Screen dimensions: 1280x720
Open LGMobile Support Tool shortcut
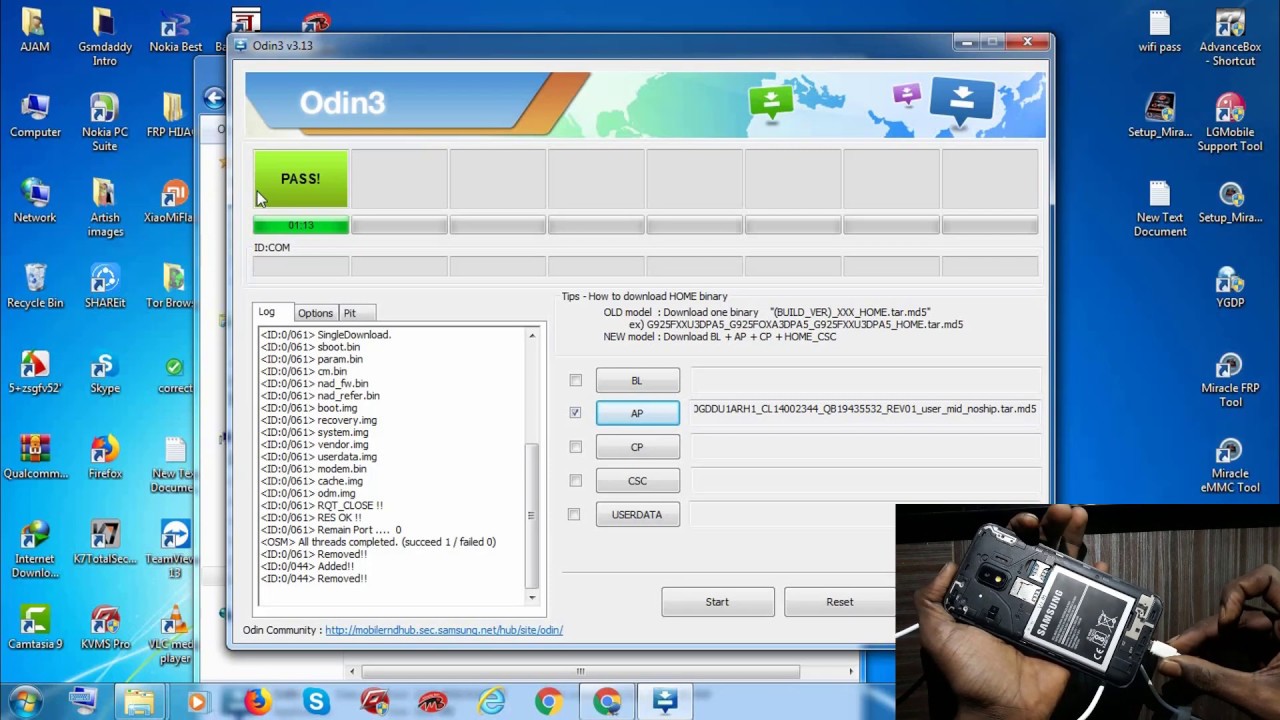1230,122
